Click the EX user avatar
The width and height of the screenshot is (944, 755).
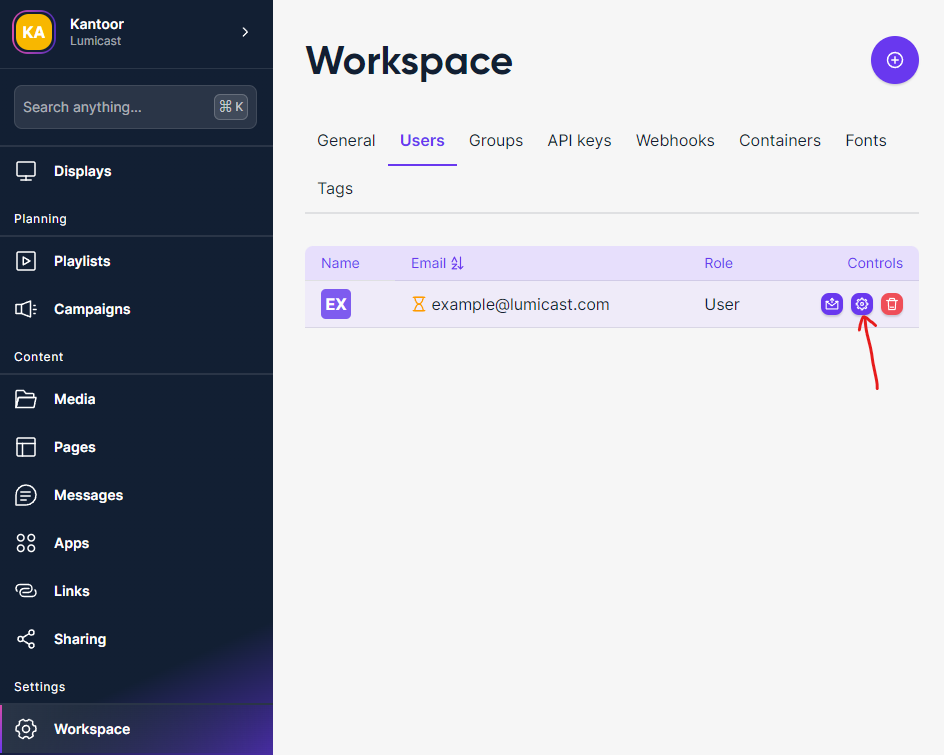(x=335, y=304)
